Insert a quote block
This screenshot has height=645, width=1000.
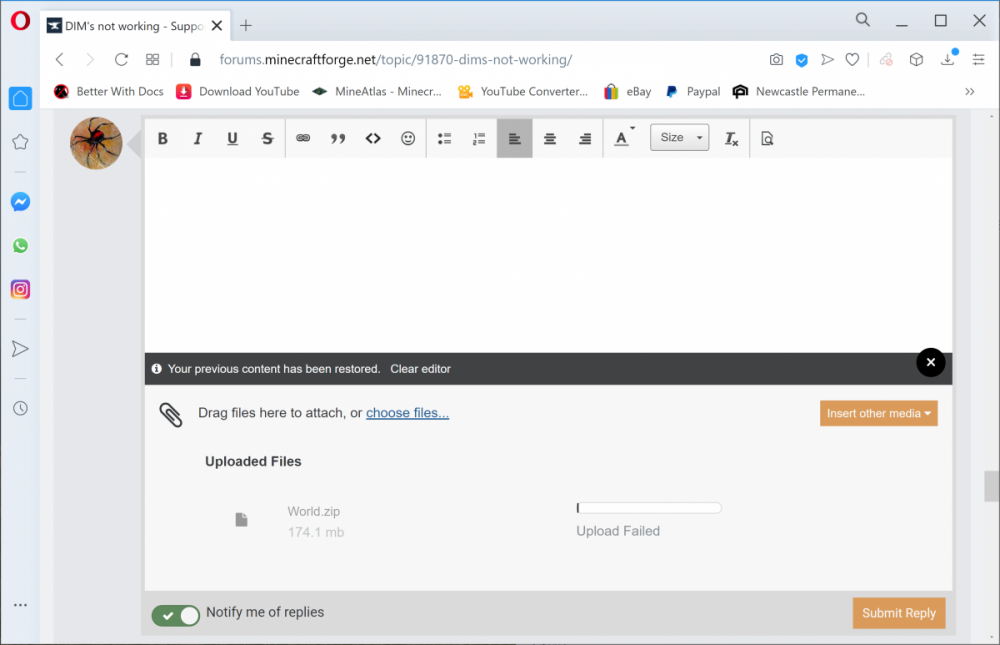(338, 138)
